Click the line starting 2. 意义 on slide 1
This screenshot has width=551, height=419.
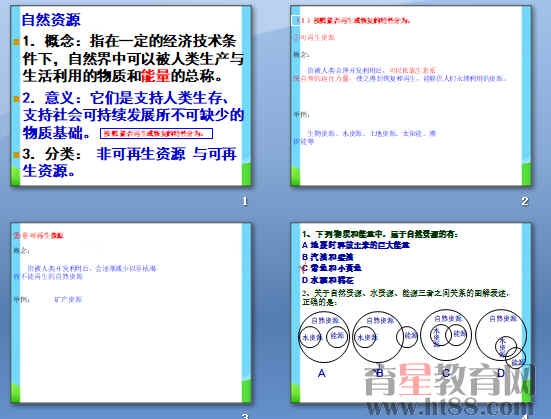[126, 98]
